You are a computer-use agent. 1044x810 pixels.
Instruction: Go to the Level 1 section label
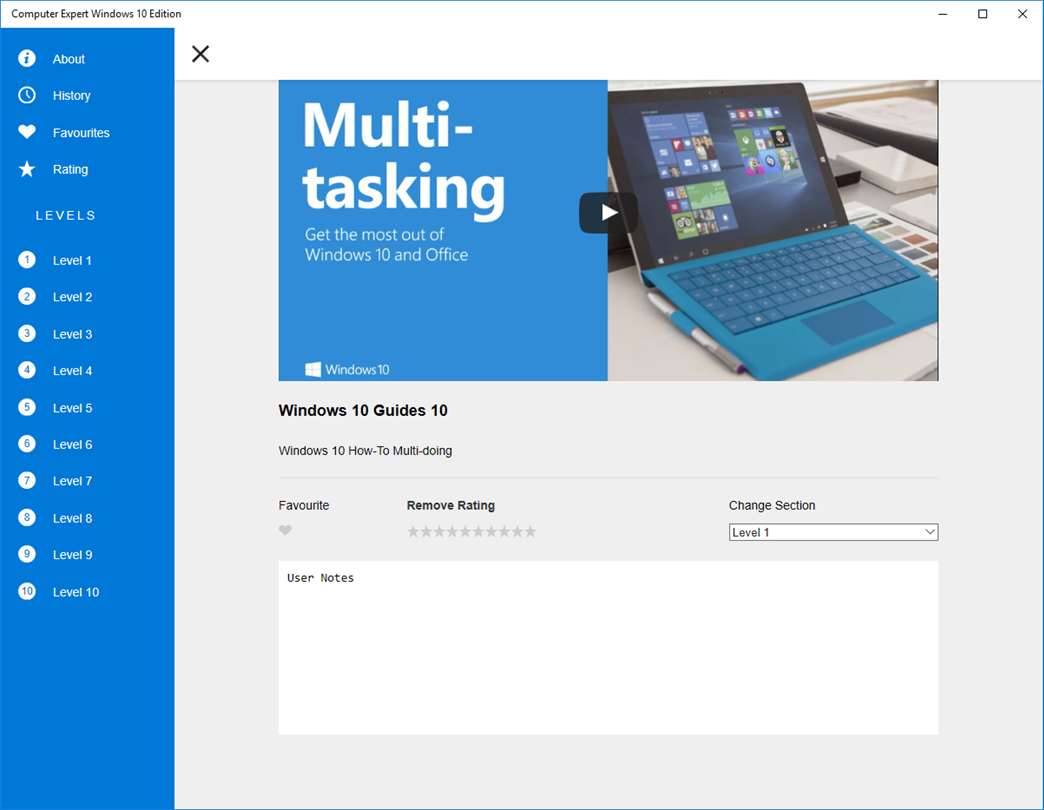[72, 261]
